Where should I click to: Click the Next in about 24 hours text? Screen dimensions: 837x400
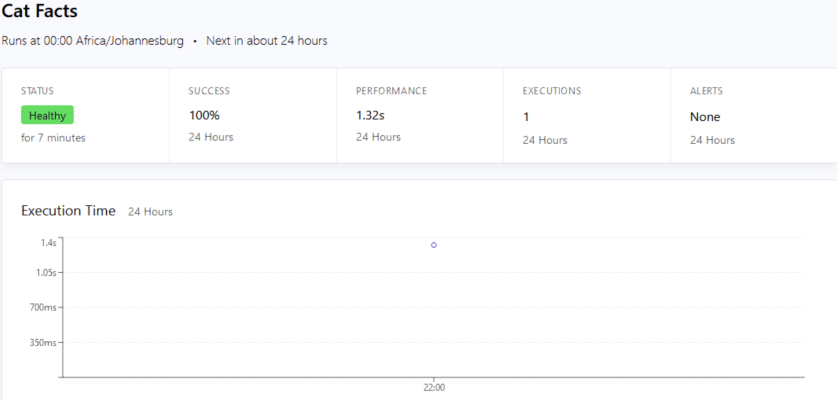(x=266, y=41)
